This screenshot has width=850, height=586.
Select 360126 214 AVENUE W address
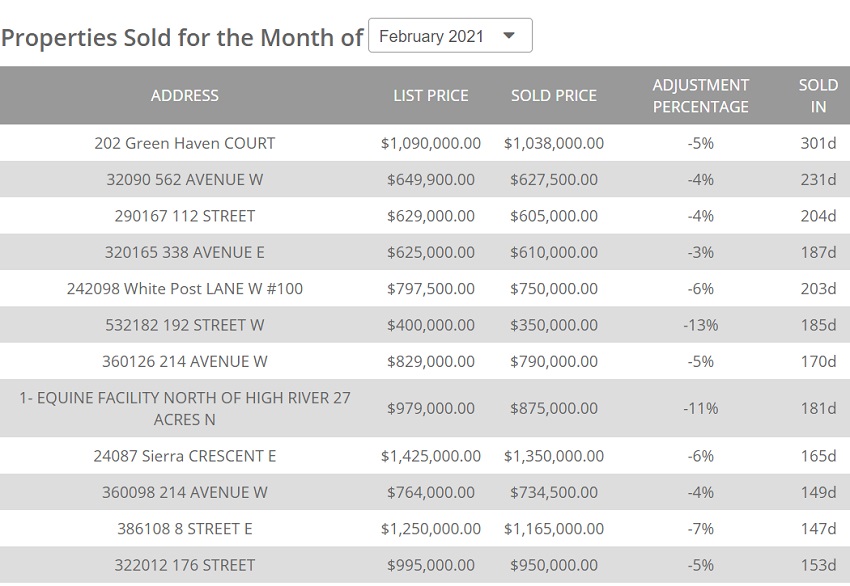tap(184, 361)
